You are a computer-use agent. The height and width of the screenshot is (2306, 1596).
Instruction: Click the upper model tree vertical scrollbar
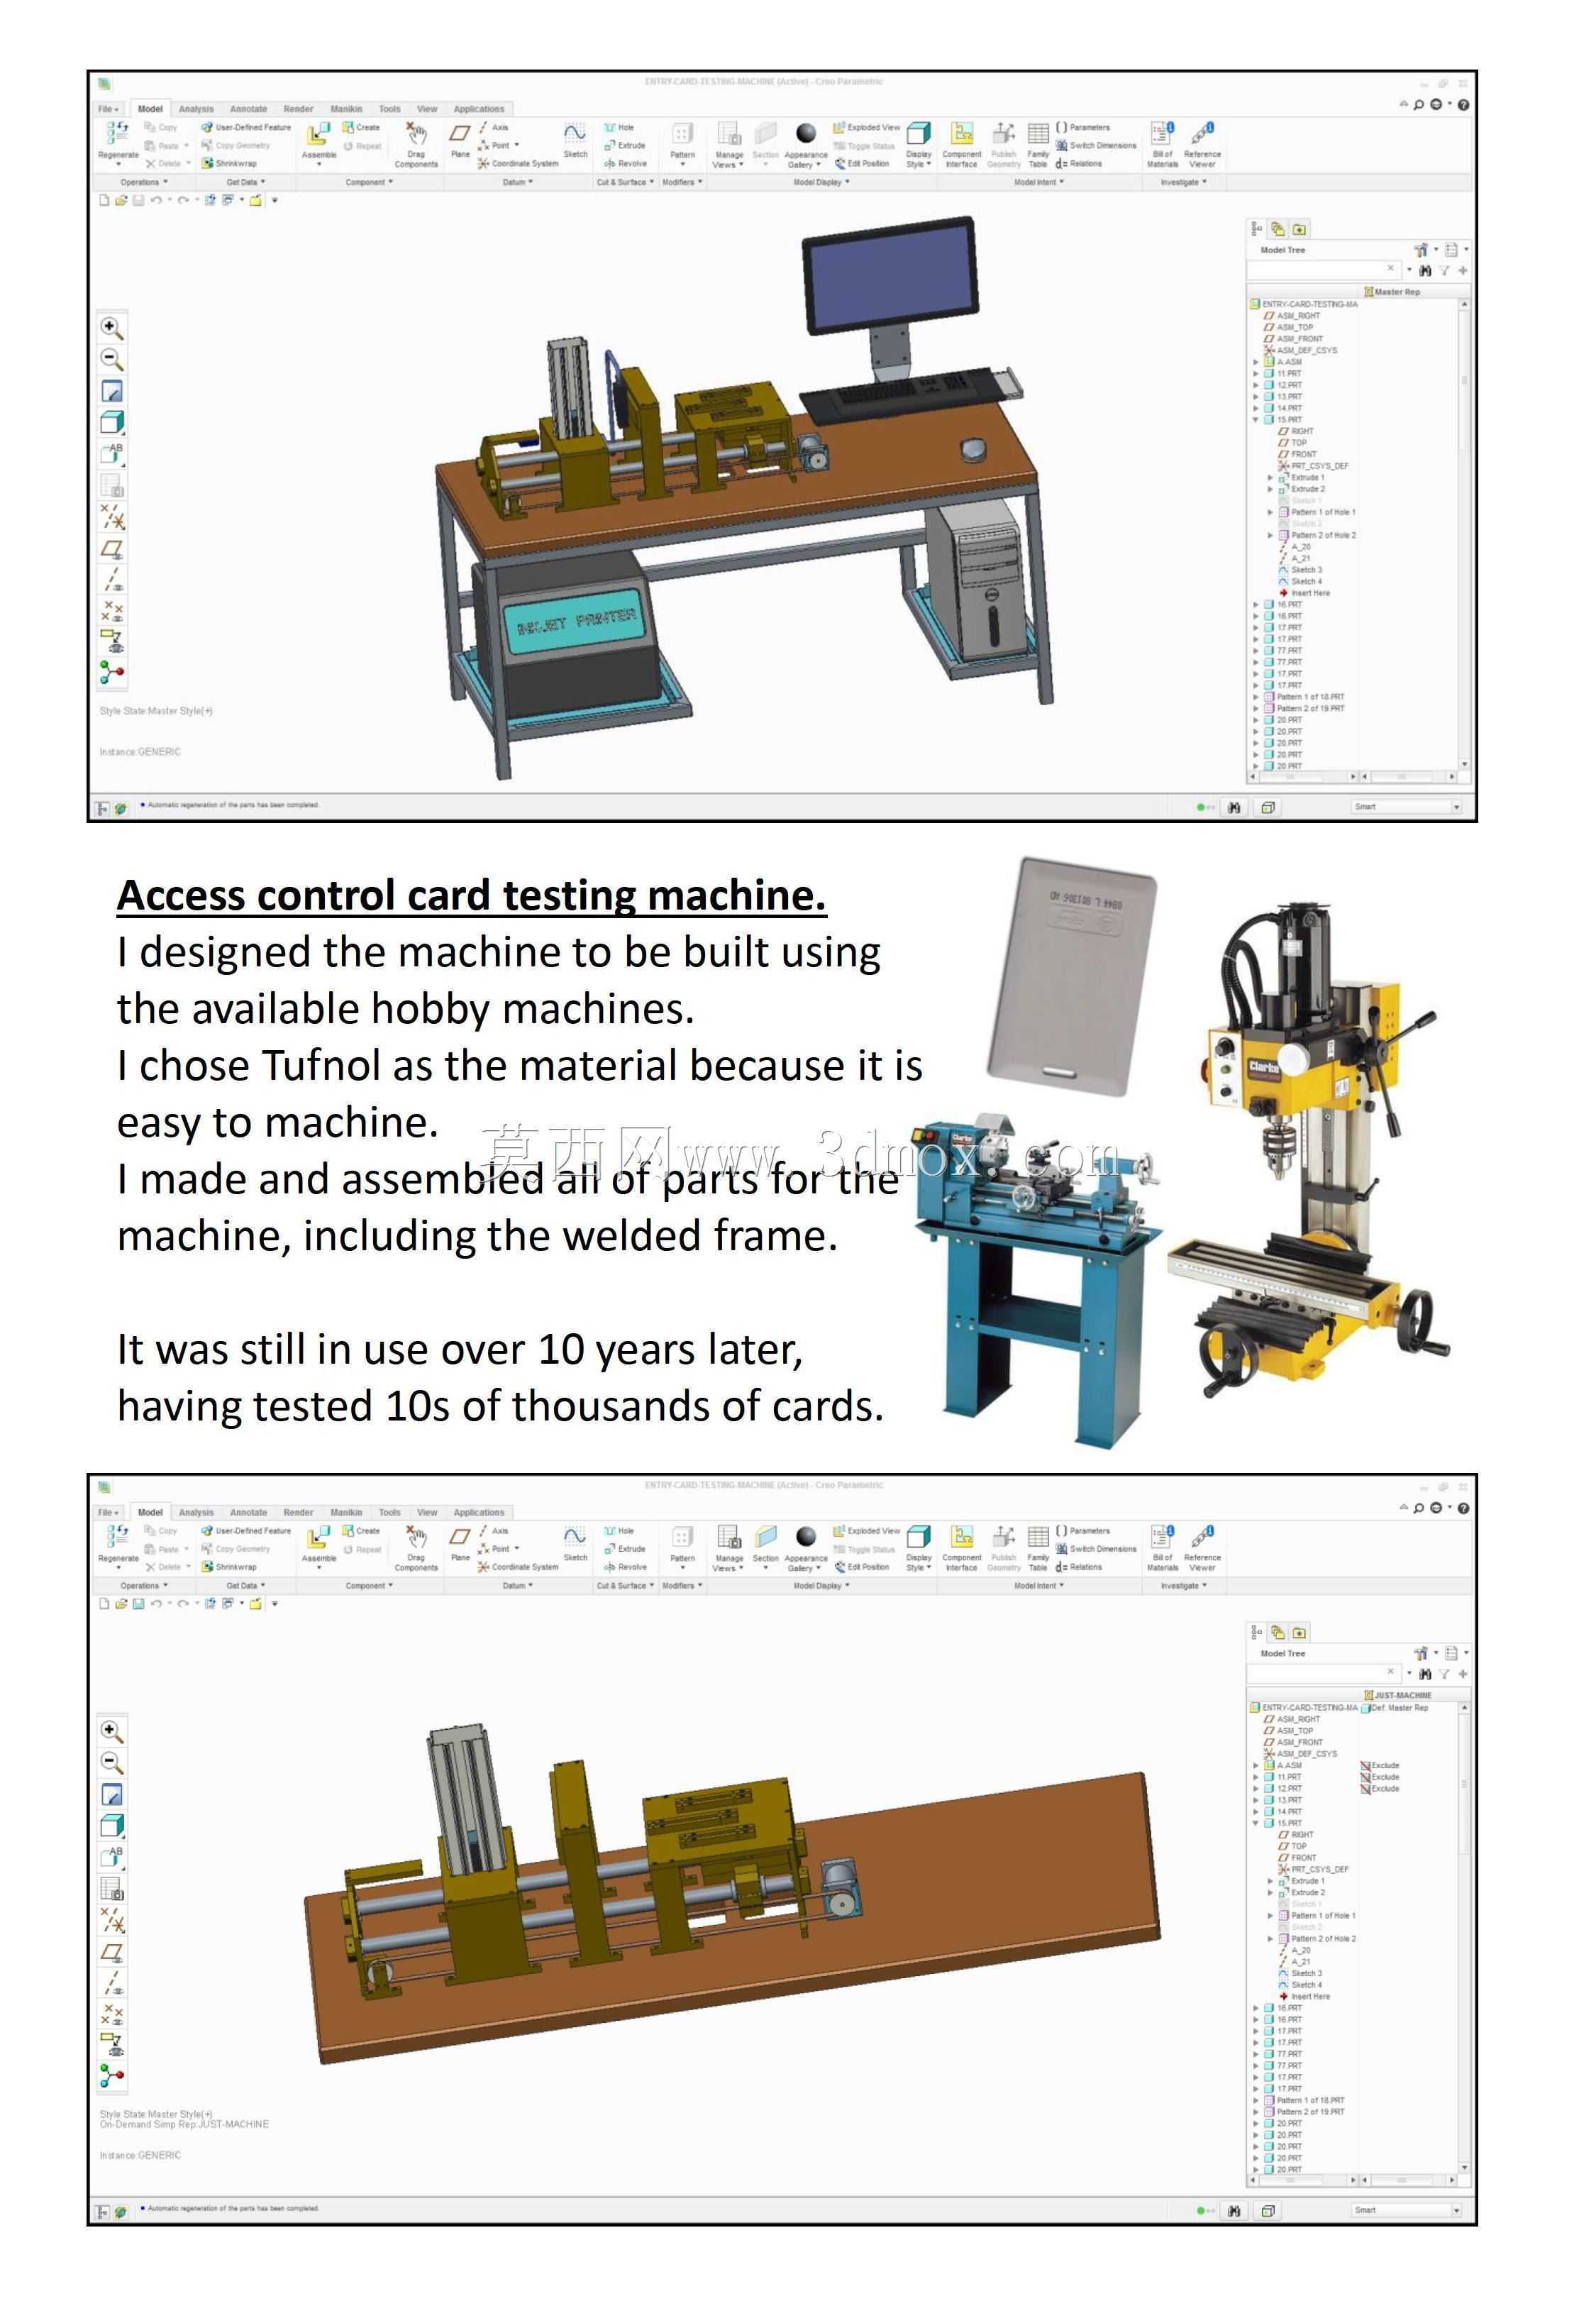click(1465, 533)
